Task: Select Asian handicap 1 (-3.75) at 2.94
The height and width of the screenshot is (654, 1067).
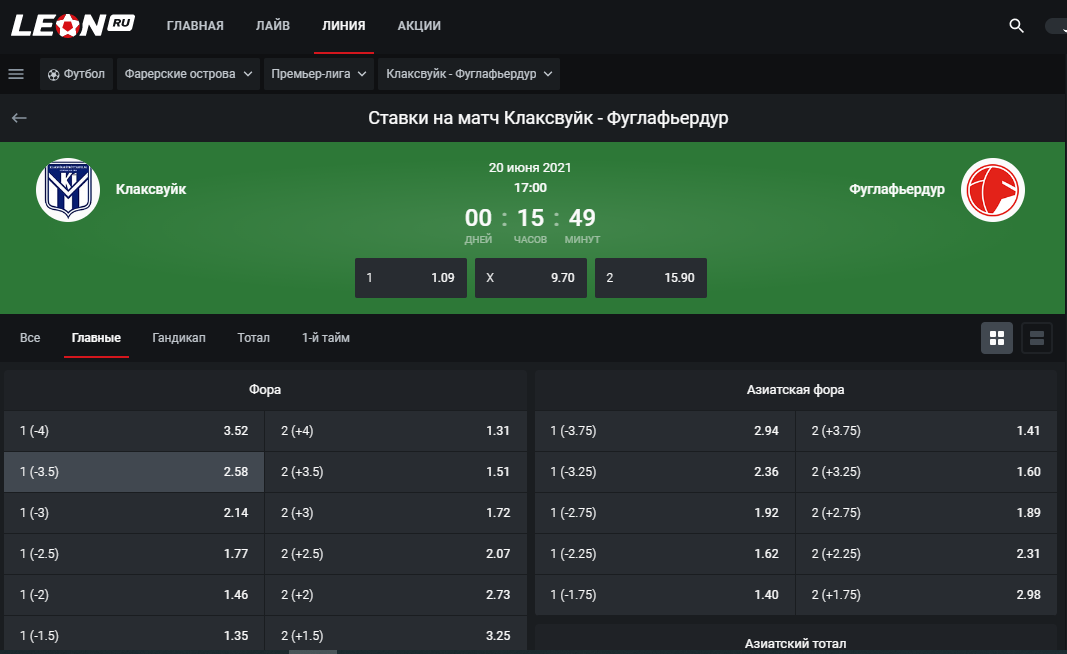Action: [x=665, y=431]
